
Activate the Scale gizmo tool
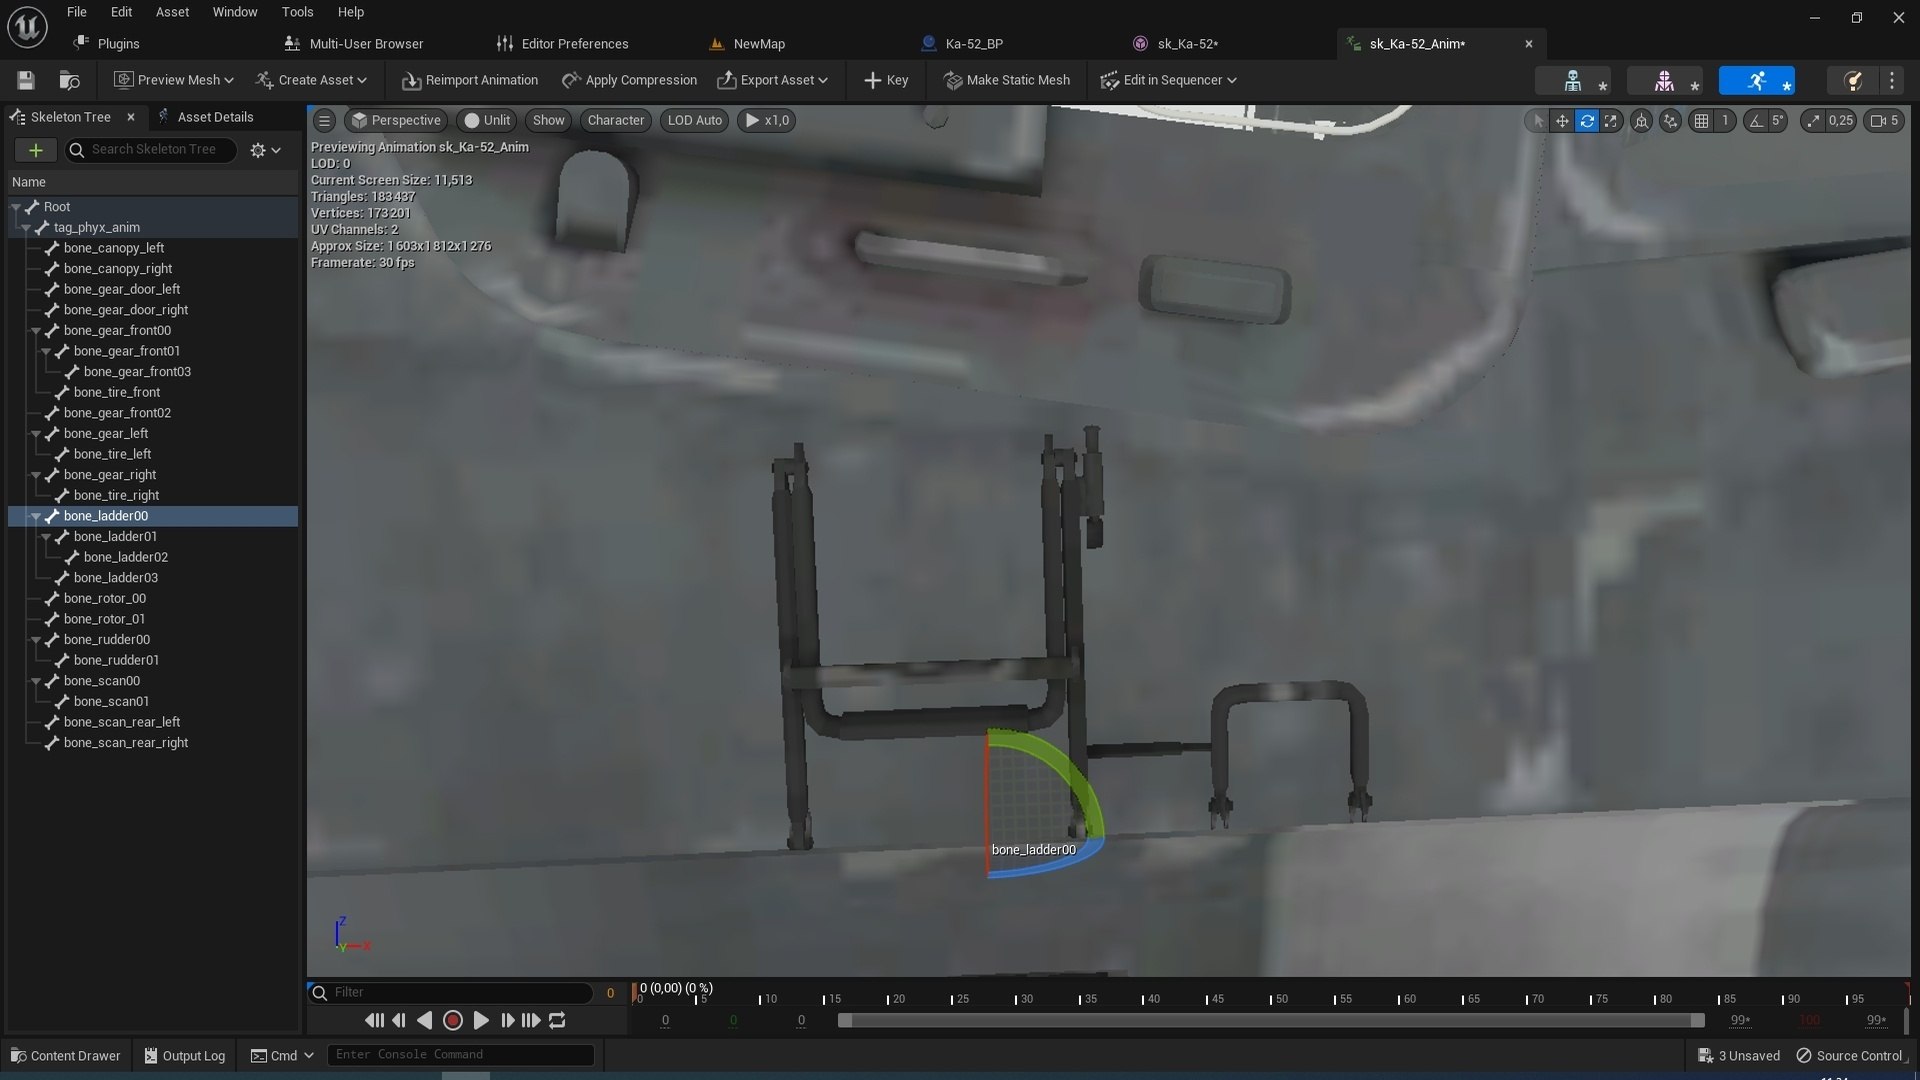tap(1611, 121)
